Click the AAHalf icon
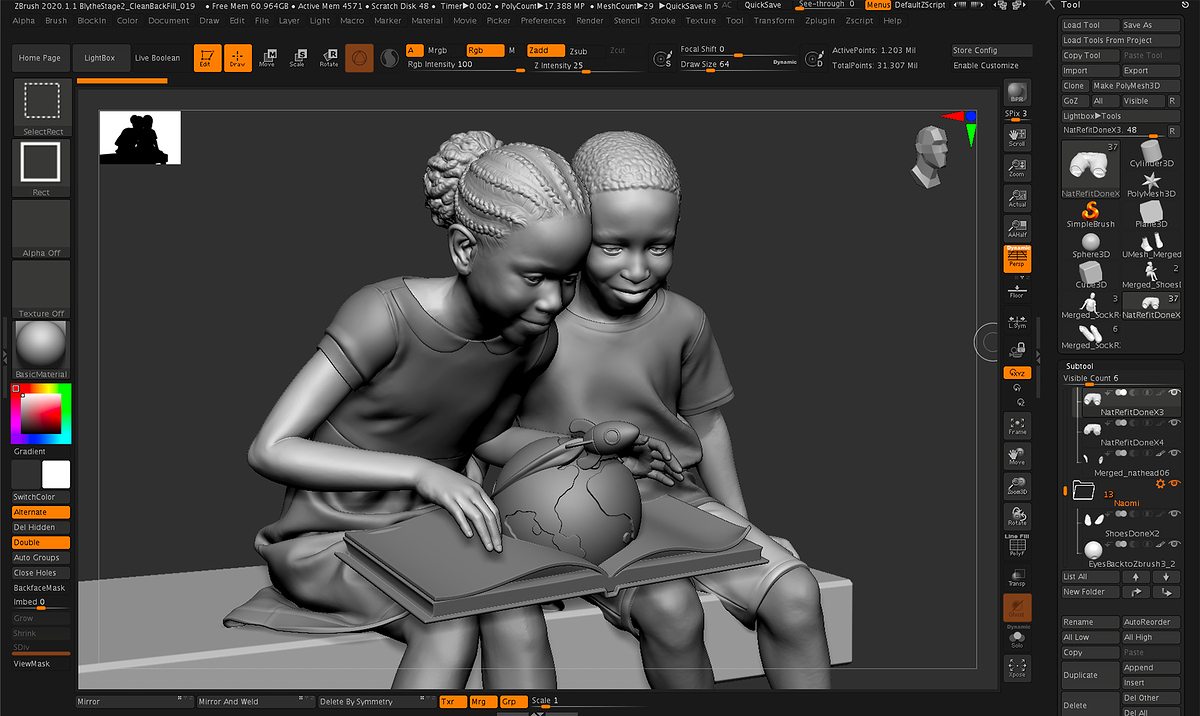Viewport: 1200px width, 716px height. (1017, 227)
